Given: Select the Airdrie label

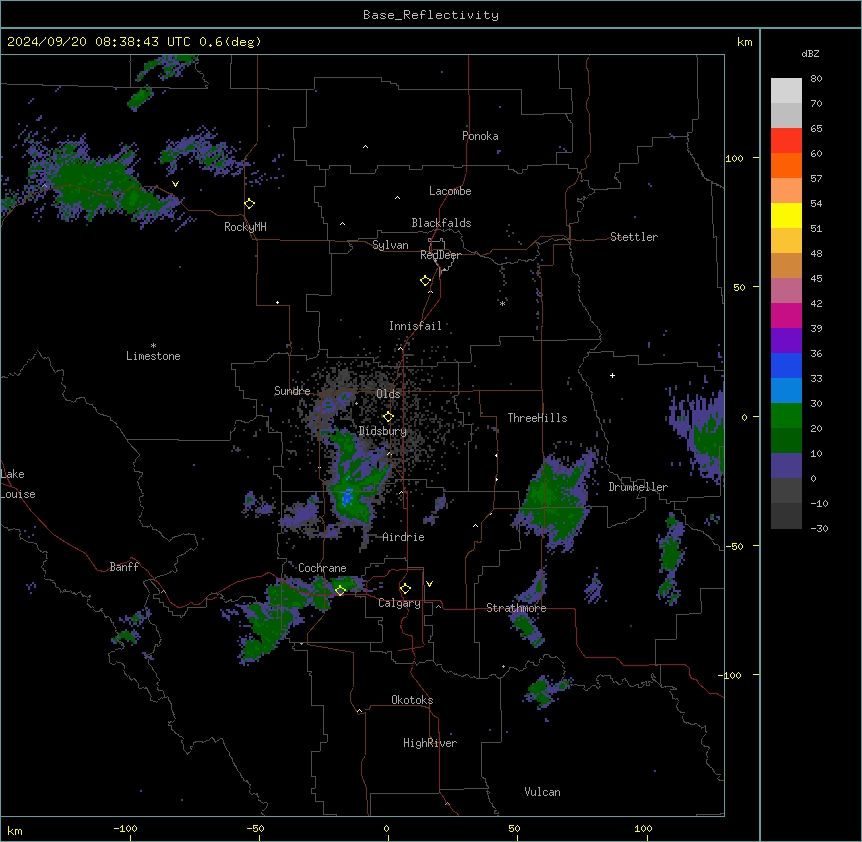Looking at the screenshot, I should [403, 537].
